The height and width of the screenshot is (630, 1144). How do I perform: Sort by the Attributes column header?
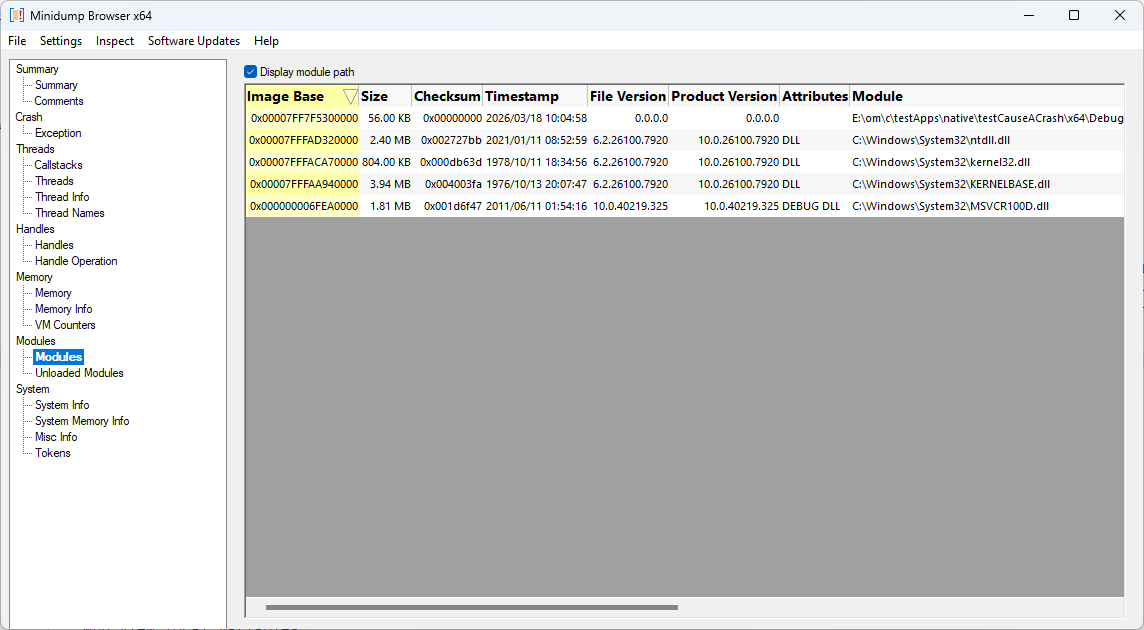(814, 96)
